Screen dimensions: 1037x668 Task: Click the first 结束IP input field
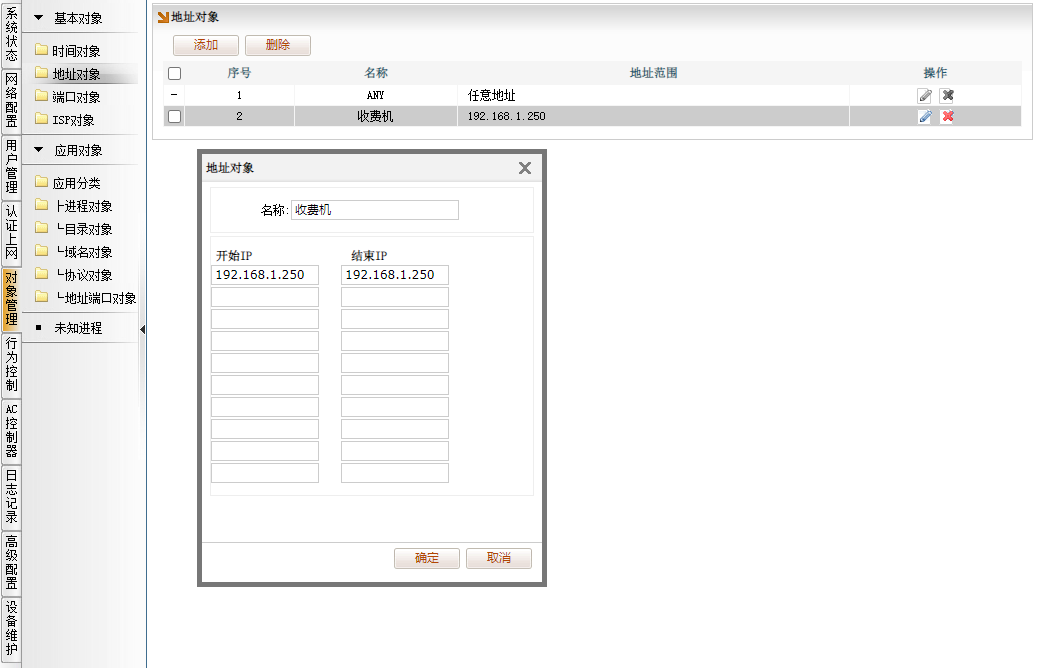[x=394, y=275]
